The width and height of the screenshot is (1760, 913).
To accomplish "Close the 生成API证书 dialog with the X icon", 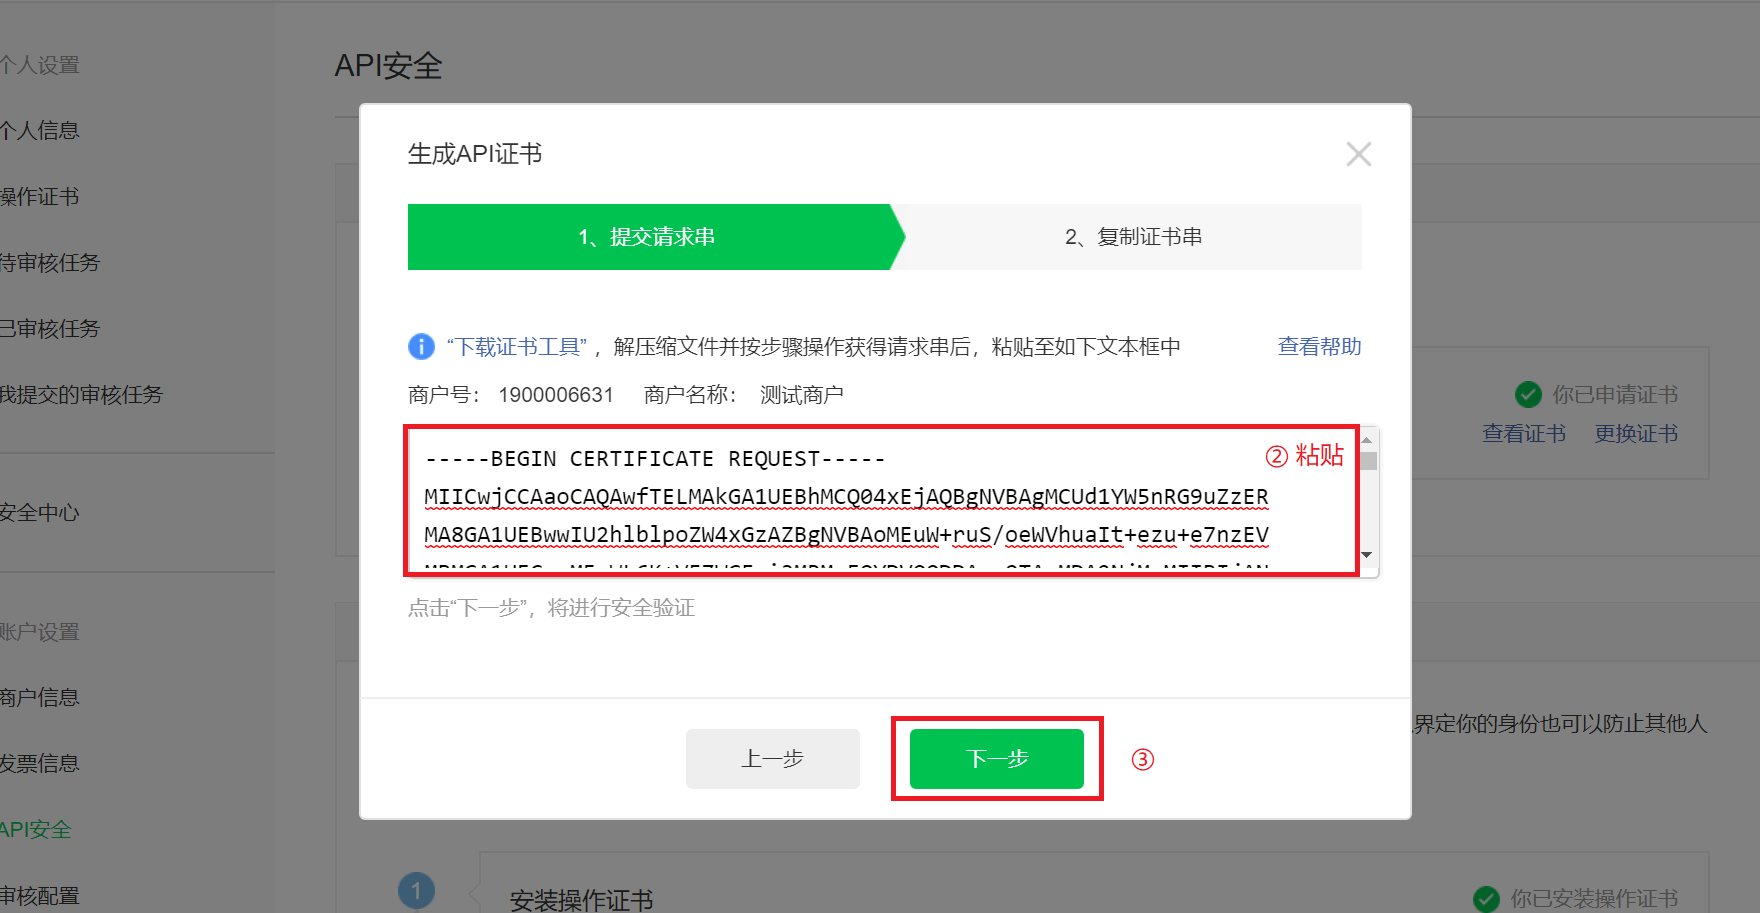I will [x=1358, y=154].
